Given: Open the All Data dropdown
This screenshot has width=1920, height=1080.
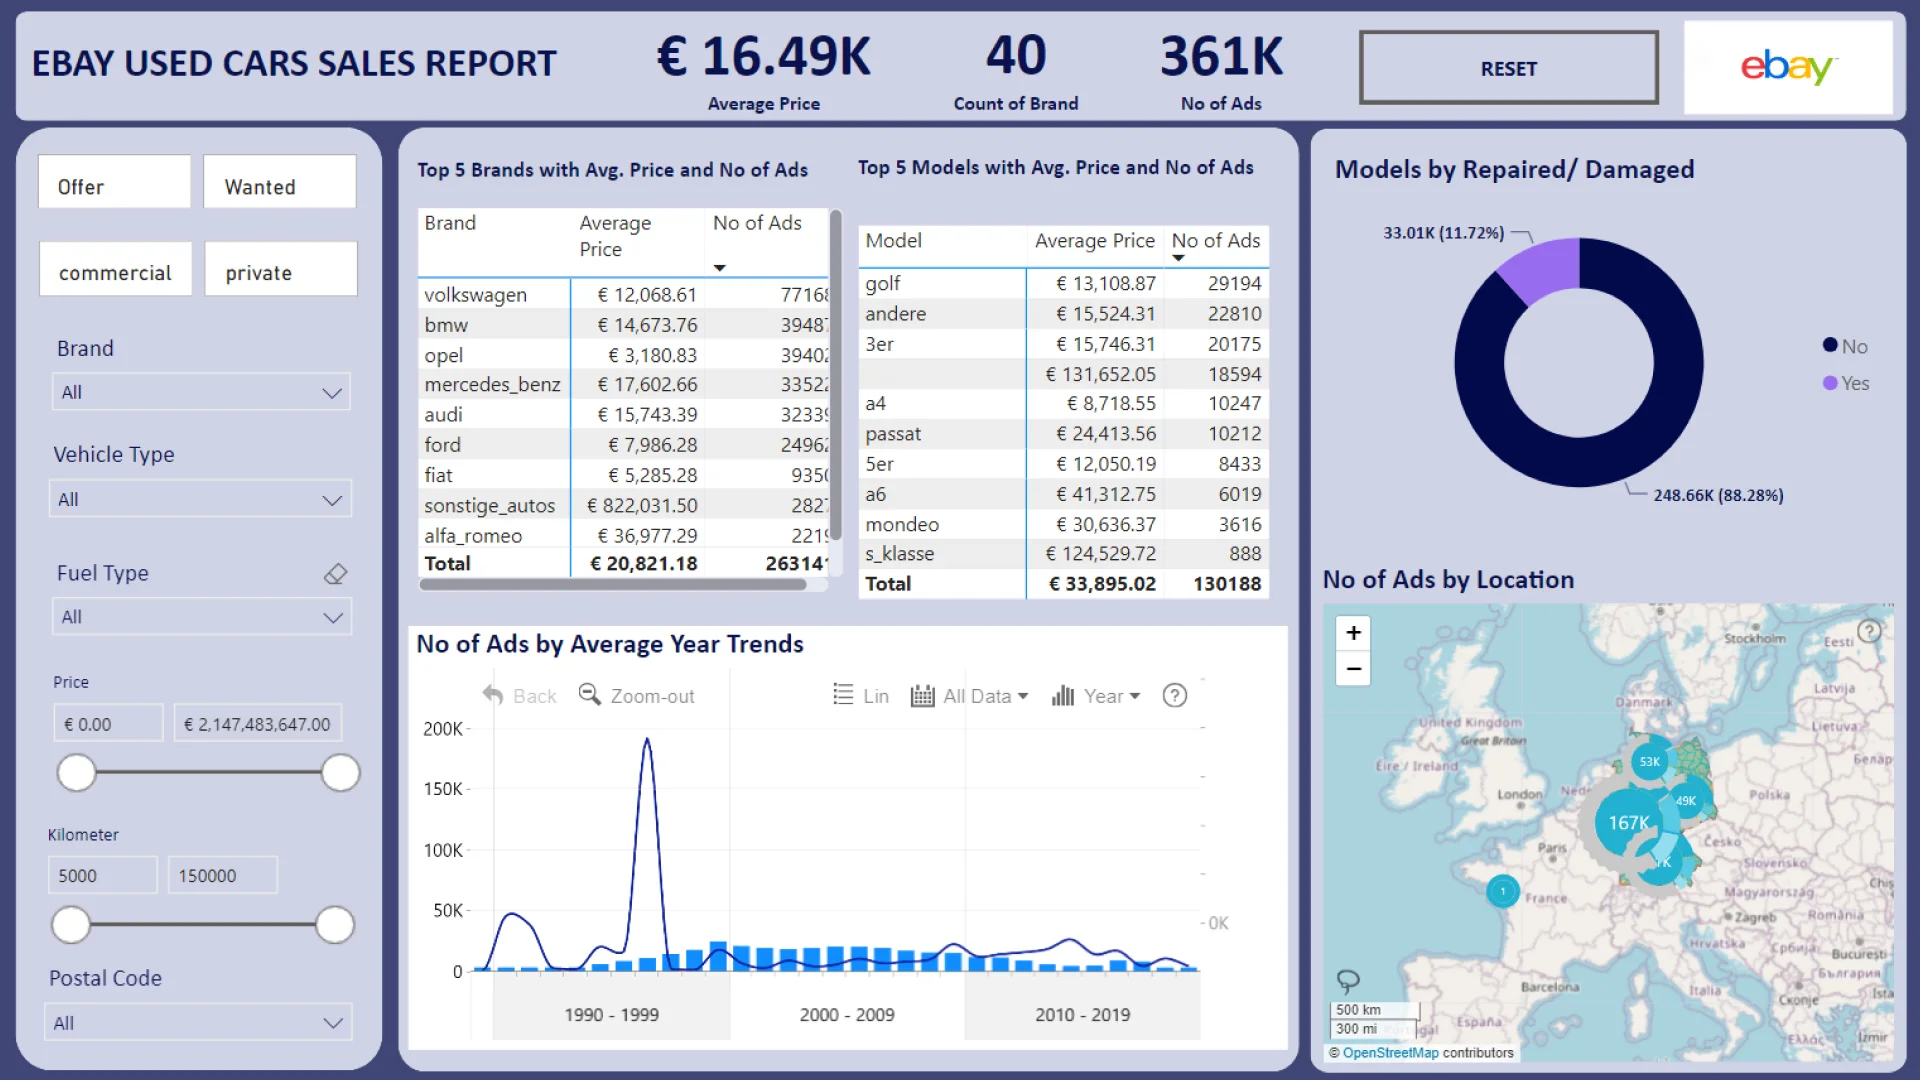Looking at the screenshot, I should point(969,696).
